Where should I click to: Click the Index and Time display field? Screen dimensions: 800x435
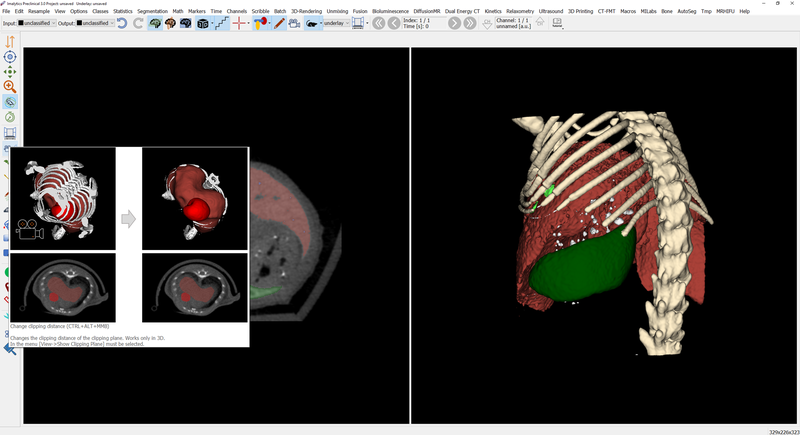click(423, 23)
